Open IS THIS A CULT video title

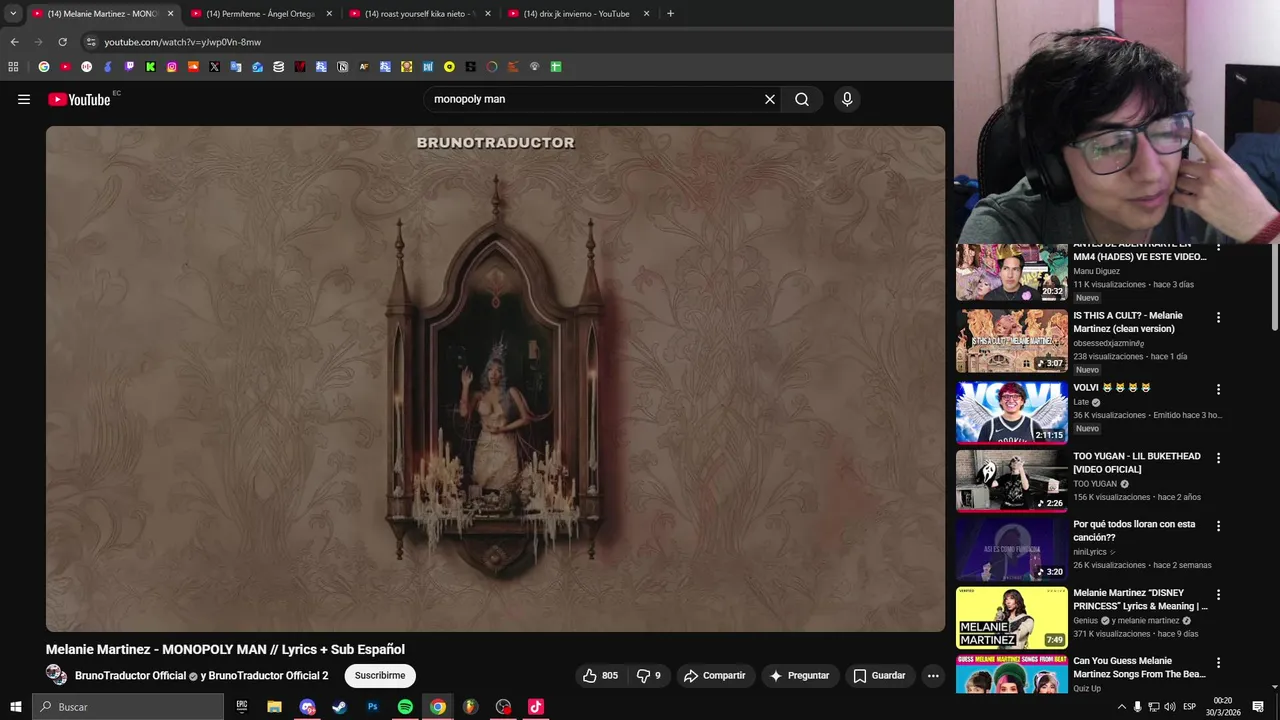tap(1128, 322)
